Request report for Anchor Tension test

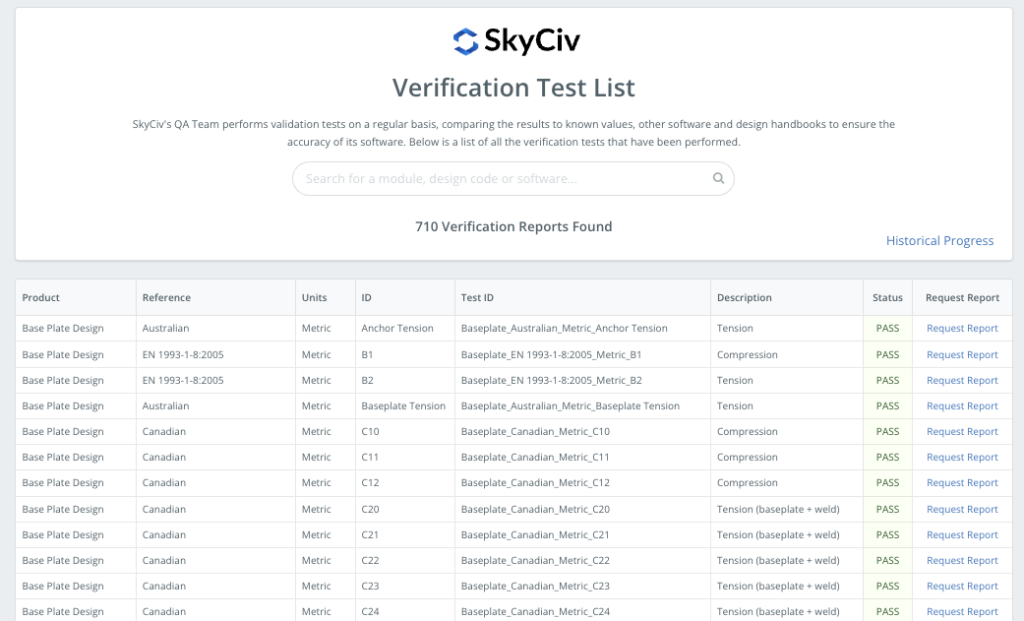coord(961,328)
